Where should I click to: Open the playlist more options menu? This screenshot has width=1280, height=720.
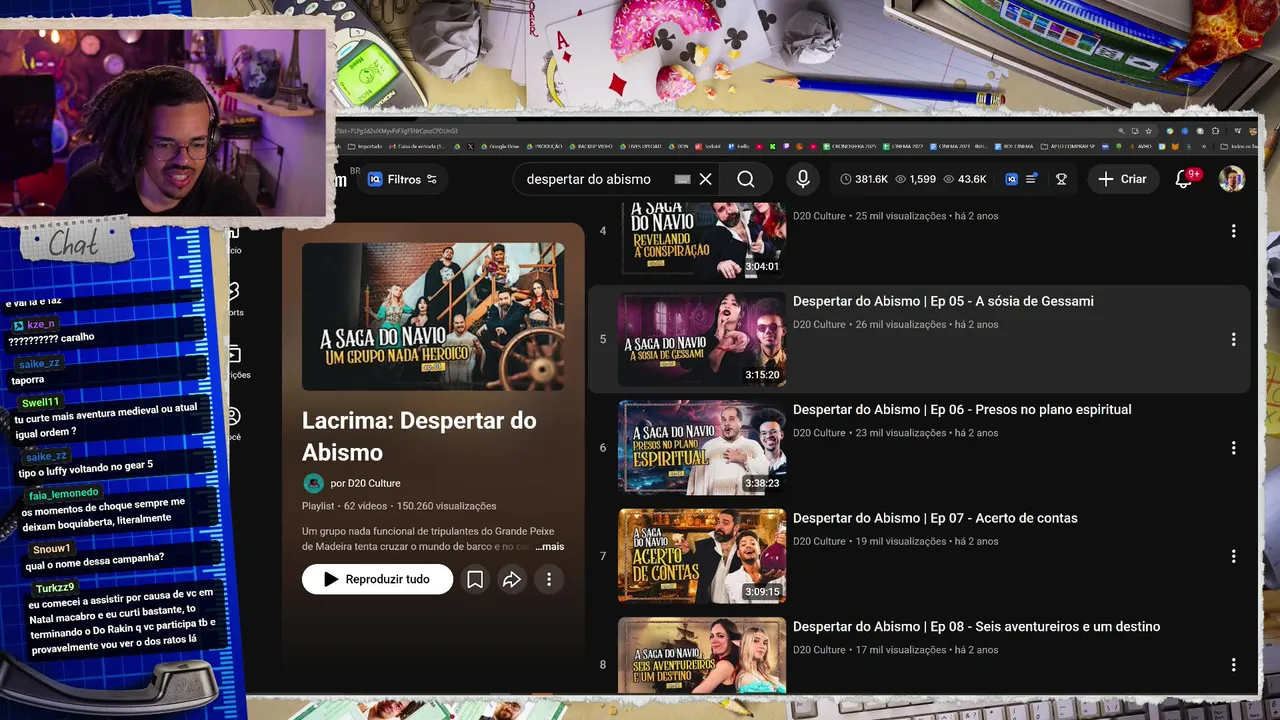click(549, 579)
